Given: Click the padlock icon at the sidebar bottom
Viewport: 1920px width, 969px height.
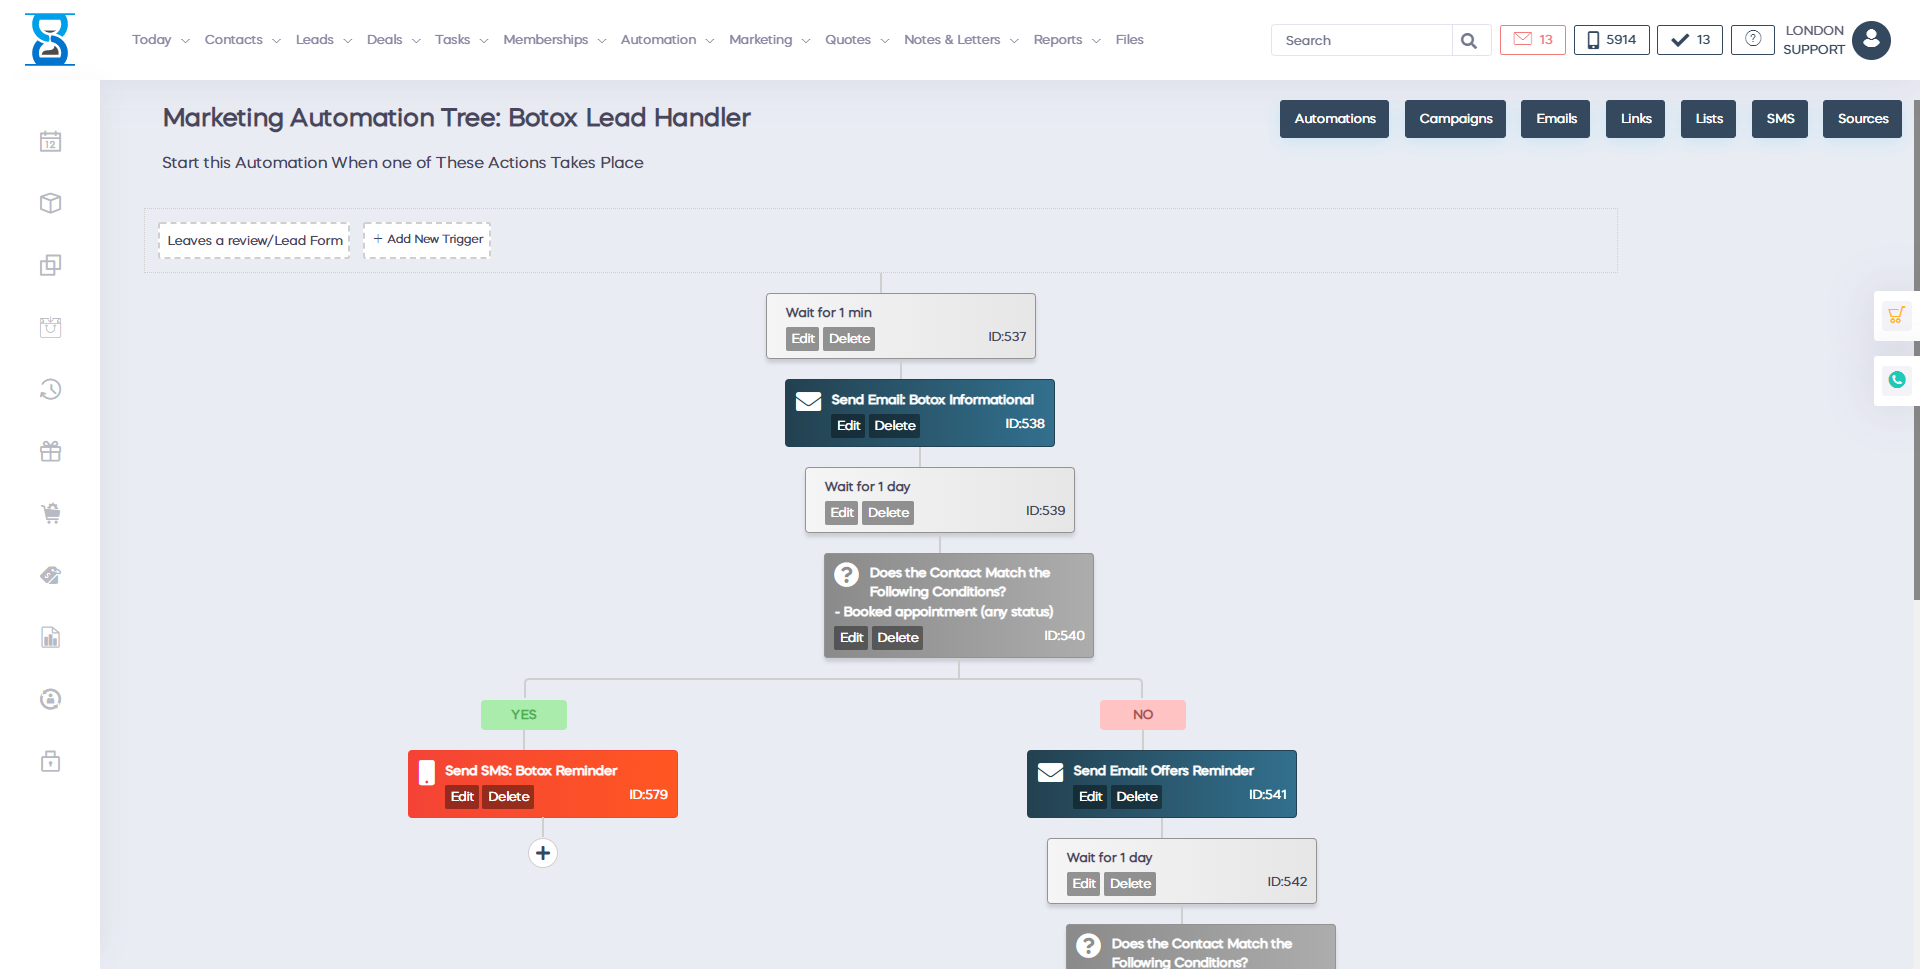Looking at the screenshot, I should pyautogui.click(x=50, y=761).
